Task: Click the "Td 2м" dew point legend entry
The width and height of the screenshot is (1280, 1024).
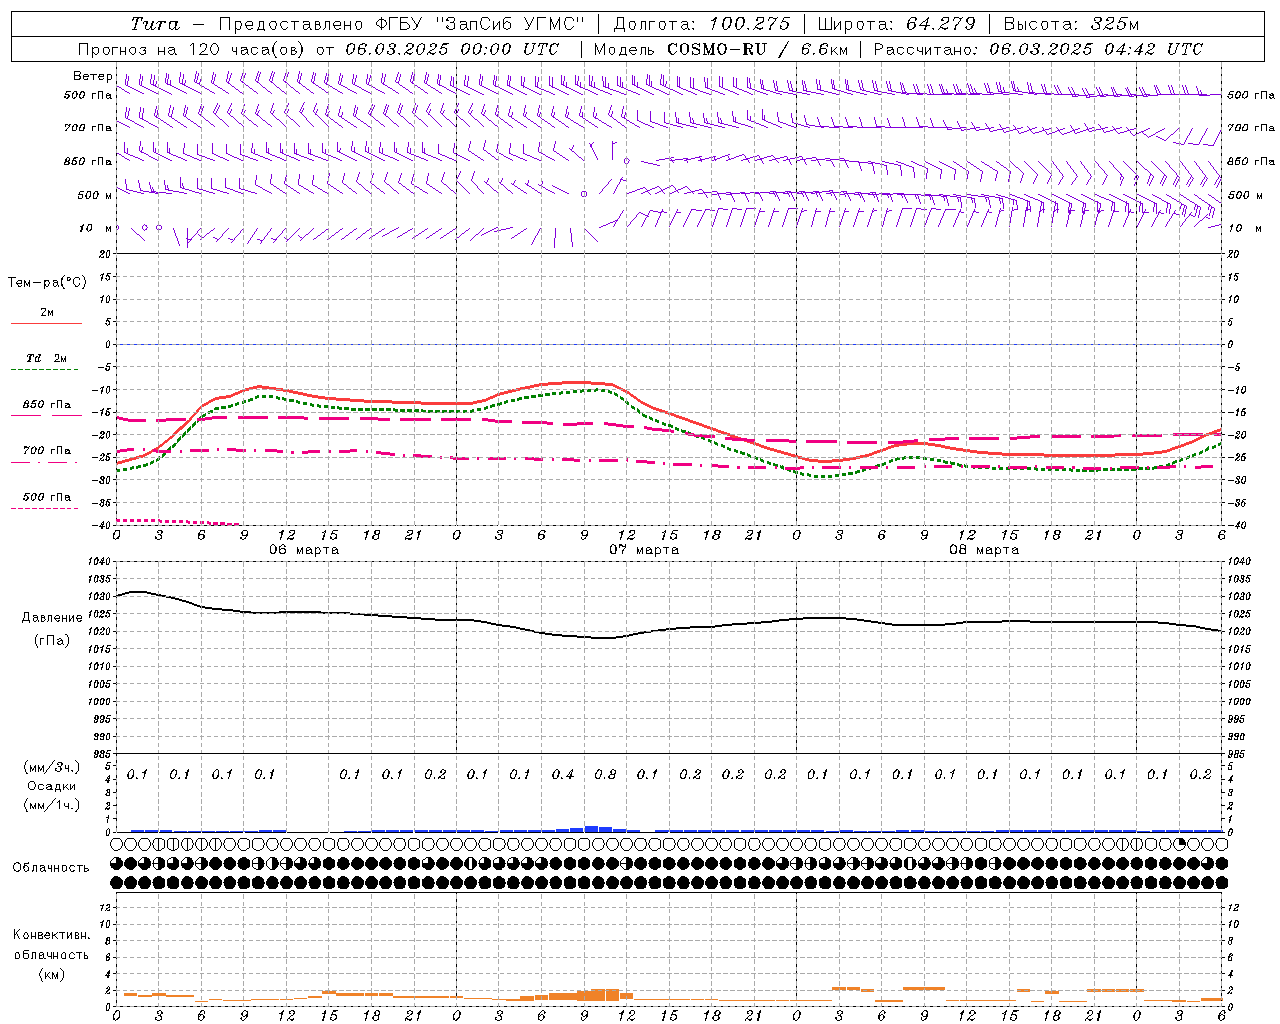Action: (47, 358)
